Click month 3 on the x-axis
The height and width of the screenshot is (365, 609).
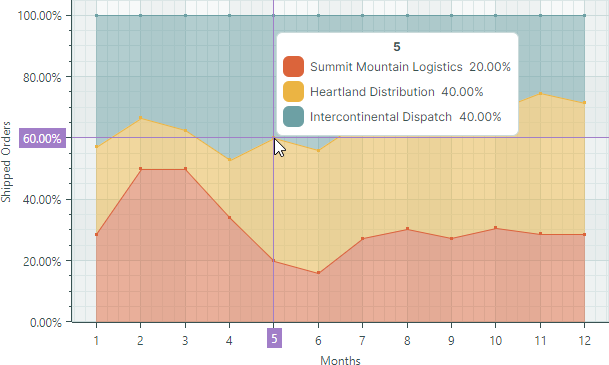(x=185, y=341)
